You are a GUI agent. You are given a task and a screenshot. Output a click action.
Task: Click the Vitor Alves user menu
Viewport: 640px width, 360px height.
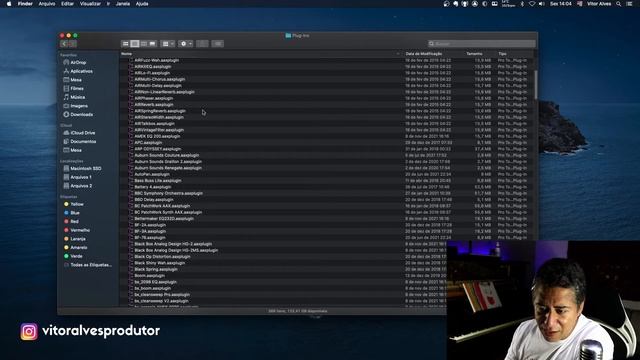click(599, 4)
